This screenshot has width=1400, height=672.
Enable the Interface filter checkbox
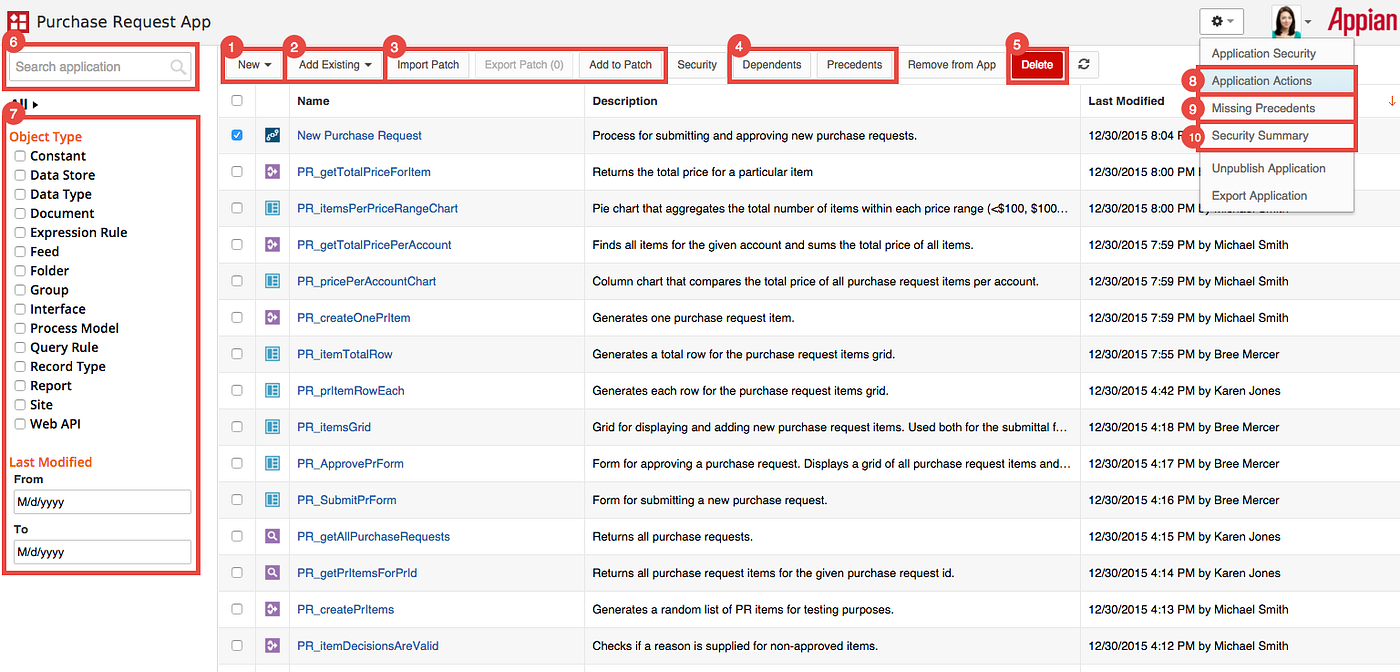20,309
